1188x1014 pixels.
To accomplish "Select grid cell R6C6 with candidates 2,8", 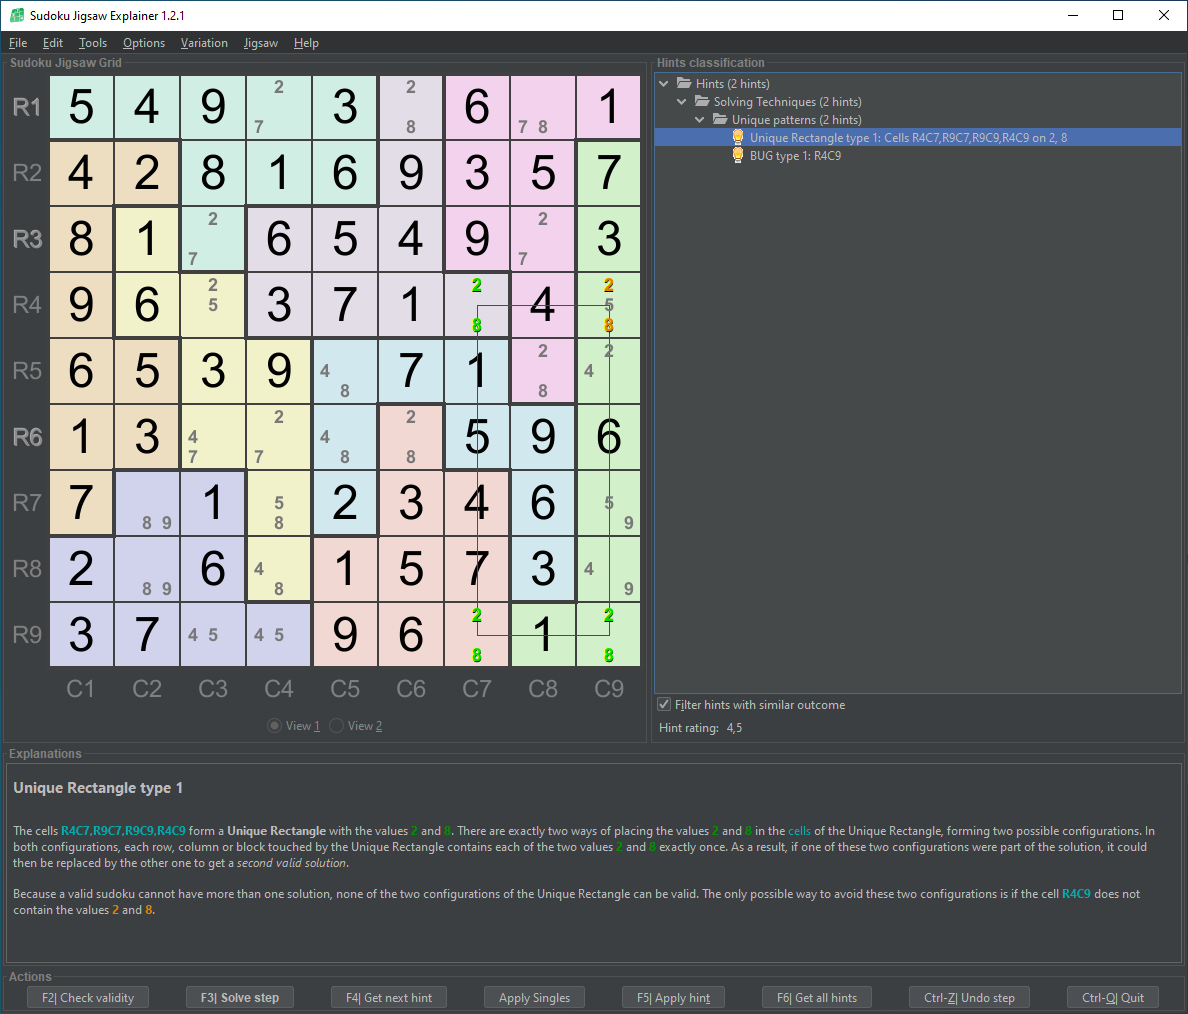I will click(x=411, y=437).
